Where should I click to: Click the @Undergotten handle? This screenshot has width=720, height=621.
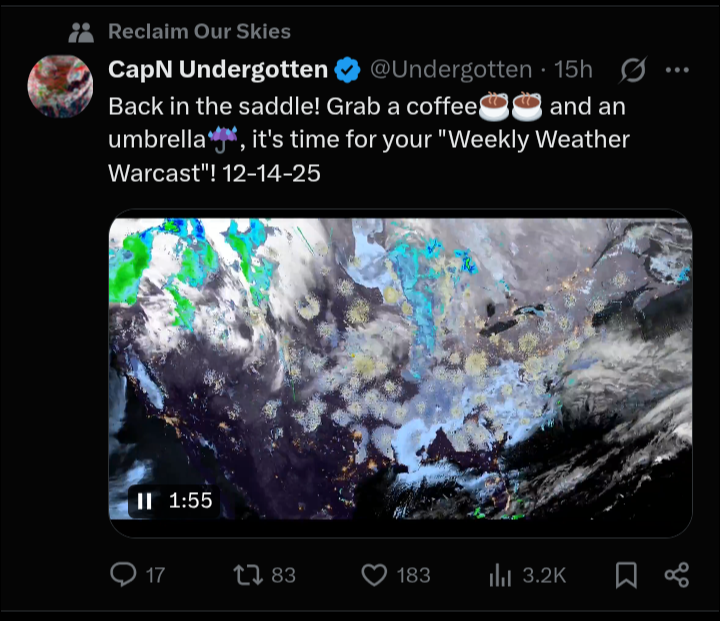tap(451, 70)
